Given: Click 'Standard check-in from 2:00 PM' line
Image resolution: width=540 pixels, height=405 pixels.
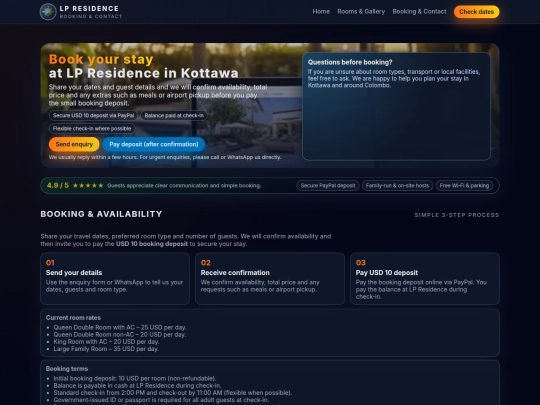Looking at the screenshot, I should click(x=173, y=393).
